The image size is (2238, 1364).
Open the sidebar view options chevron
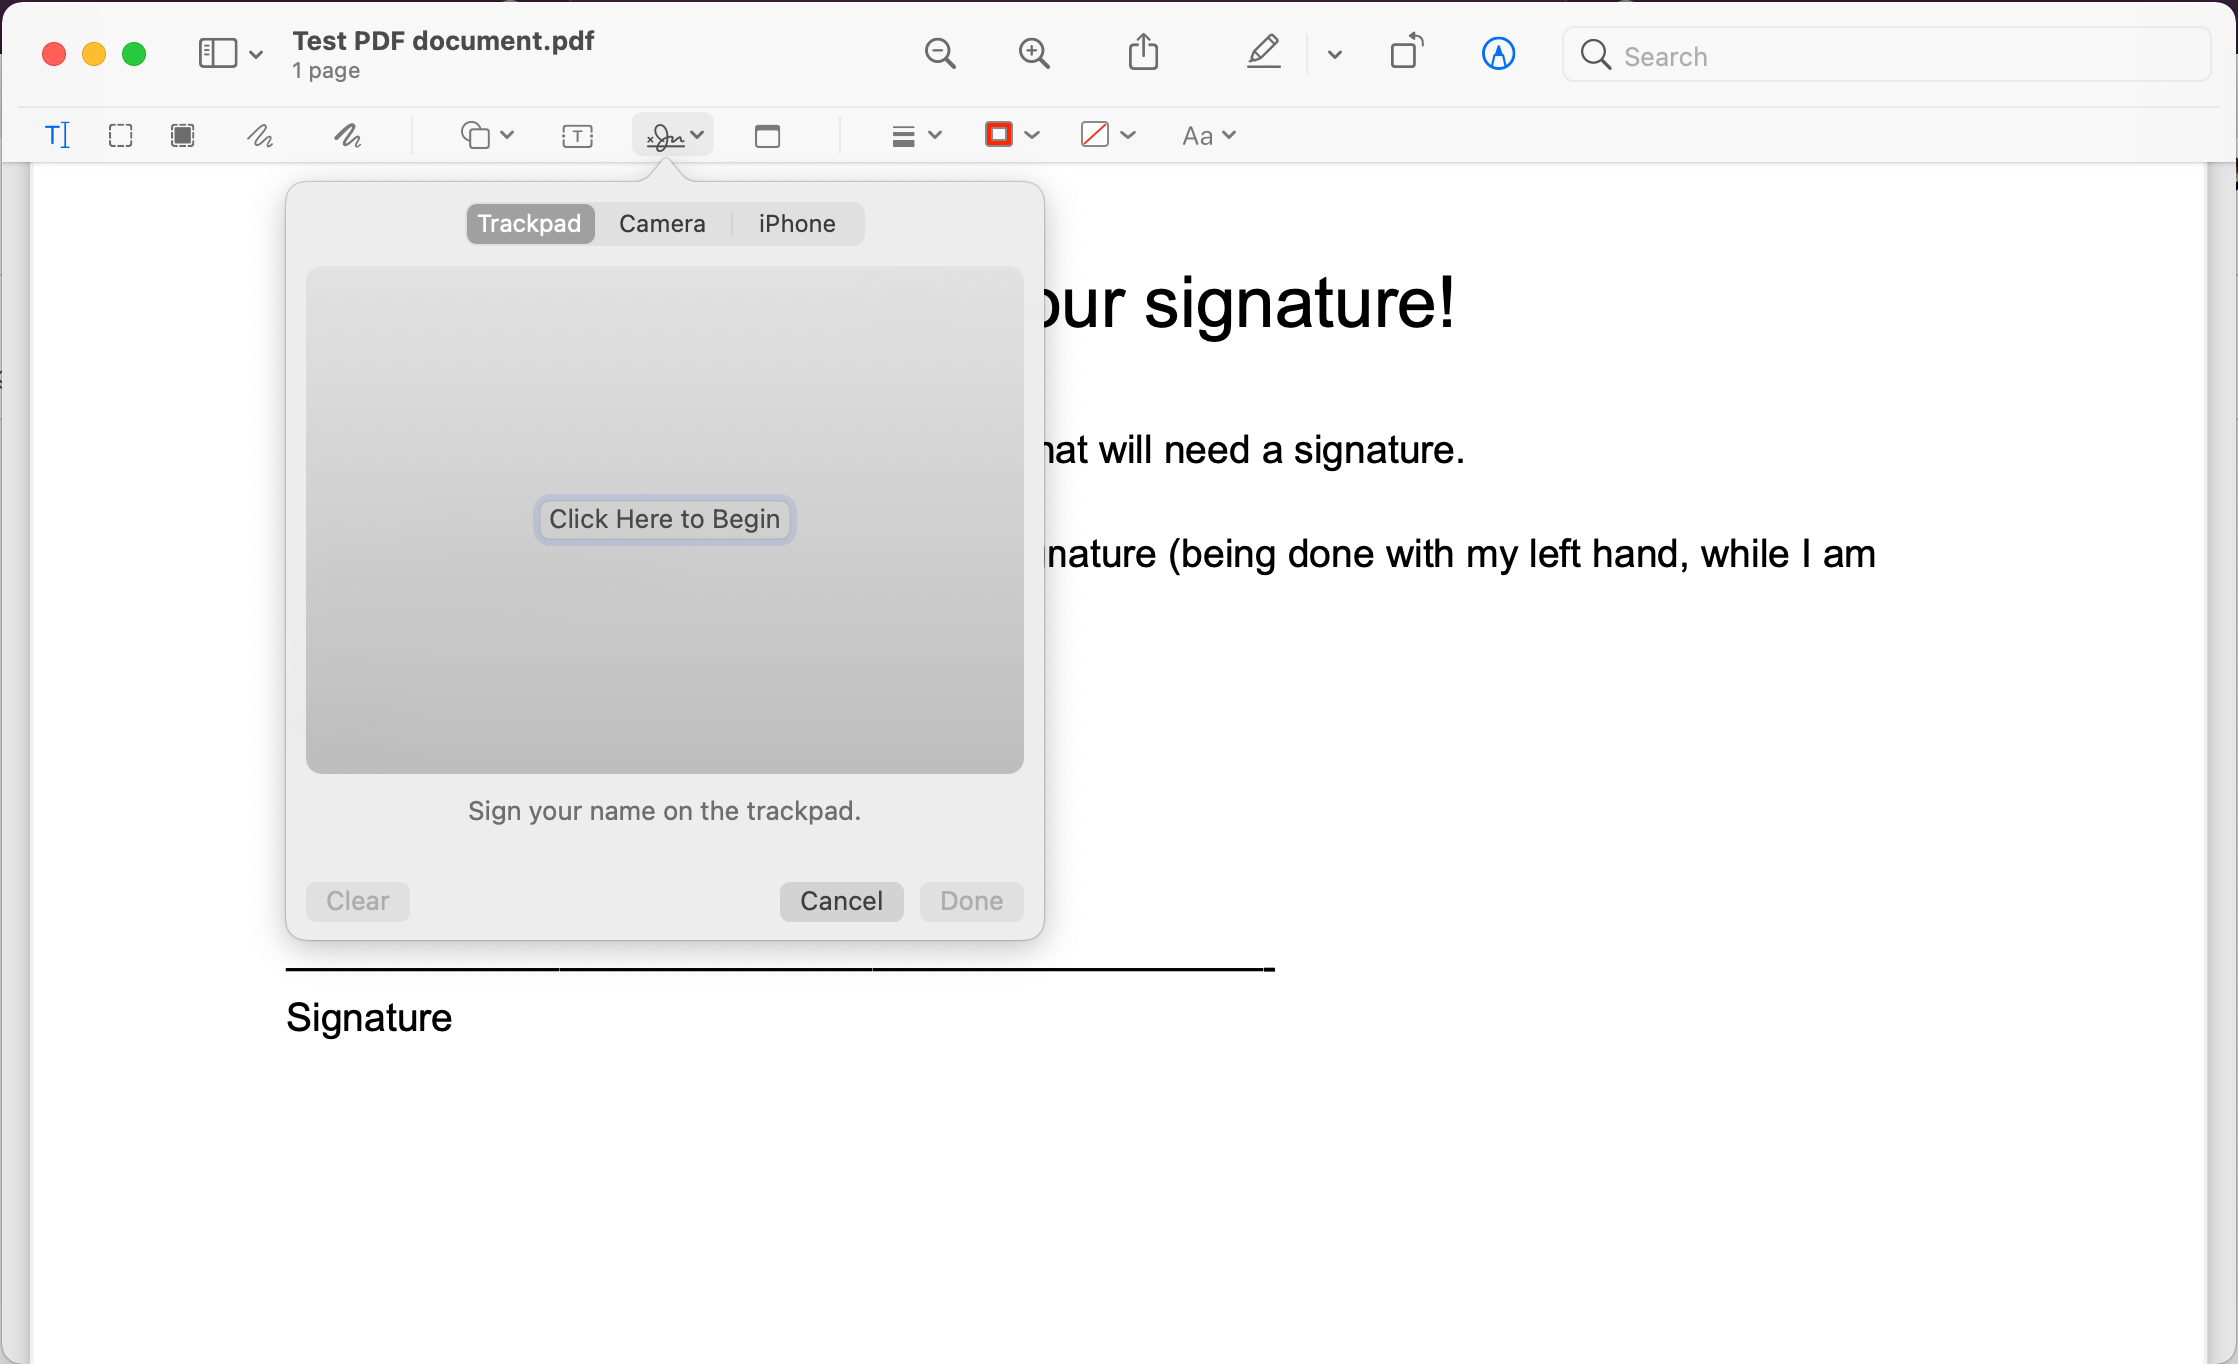click(x=256, y=54)
